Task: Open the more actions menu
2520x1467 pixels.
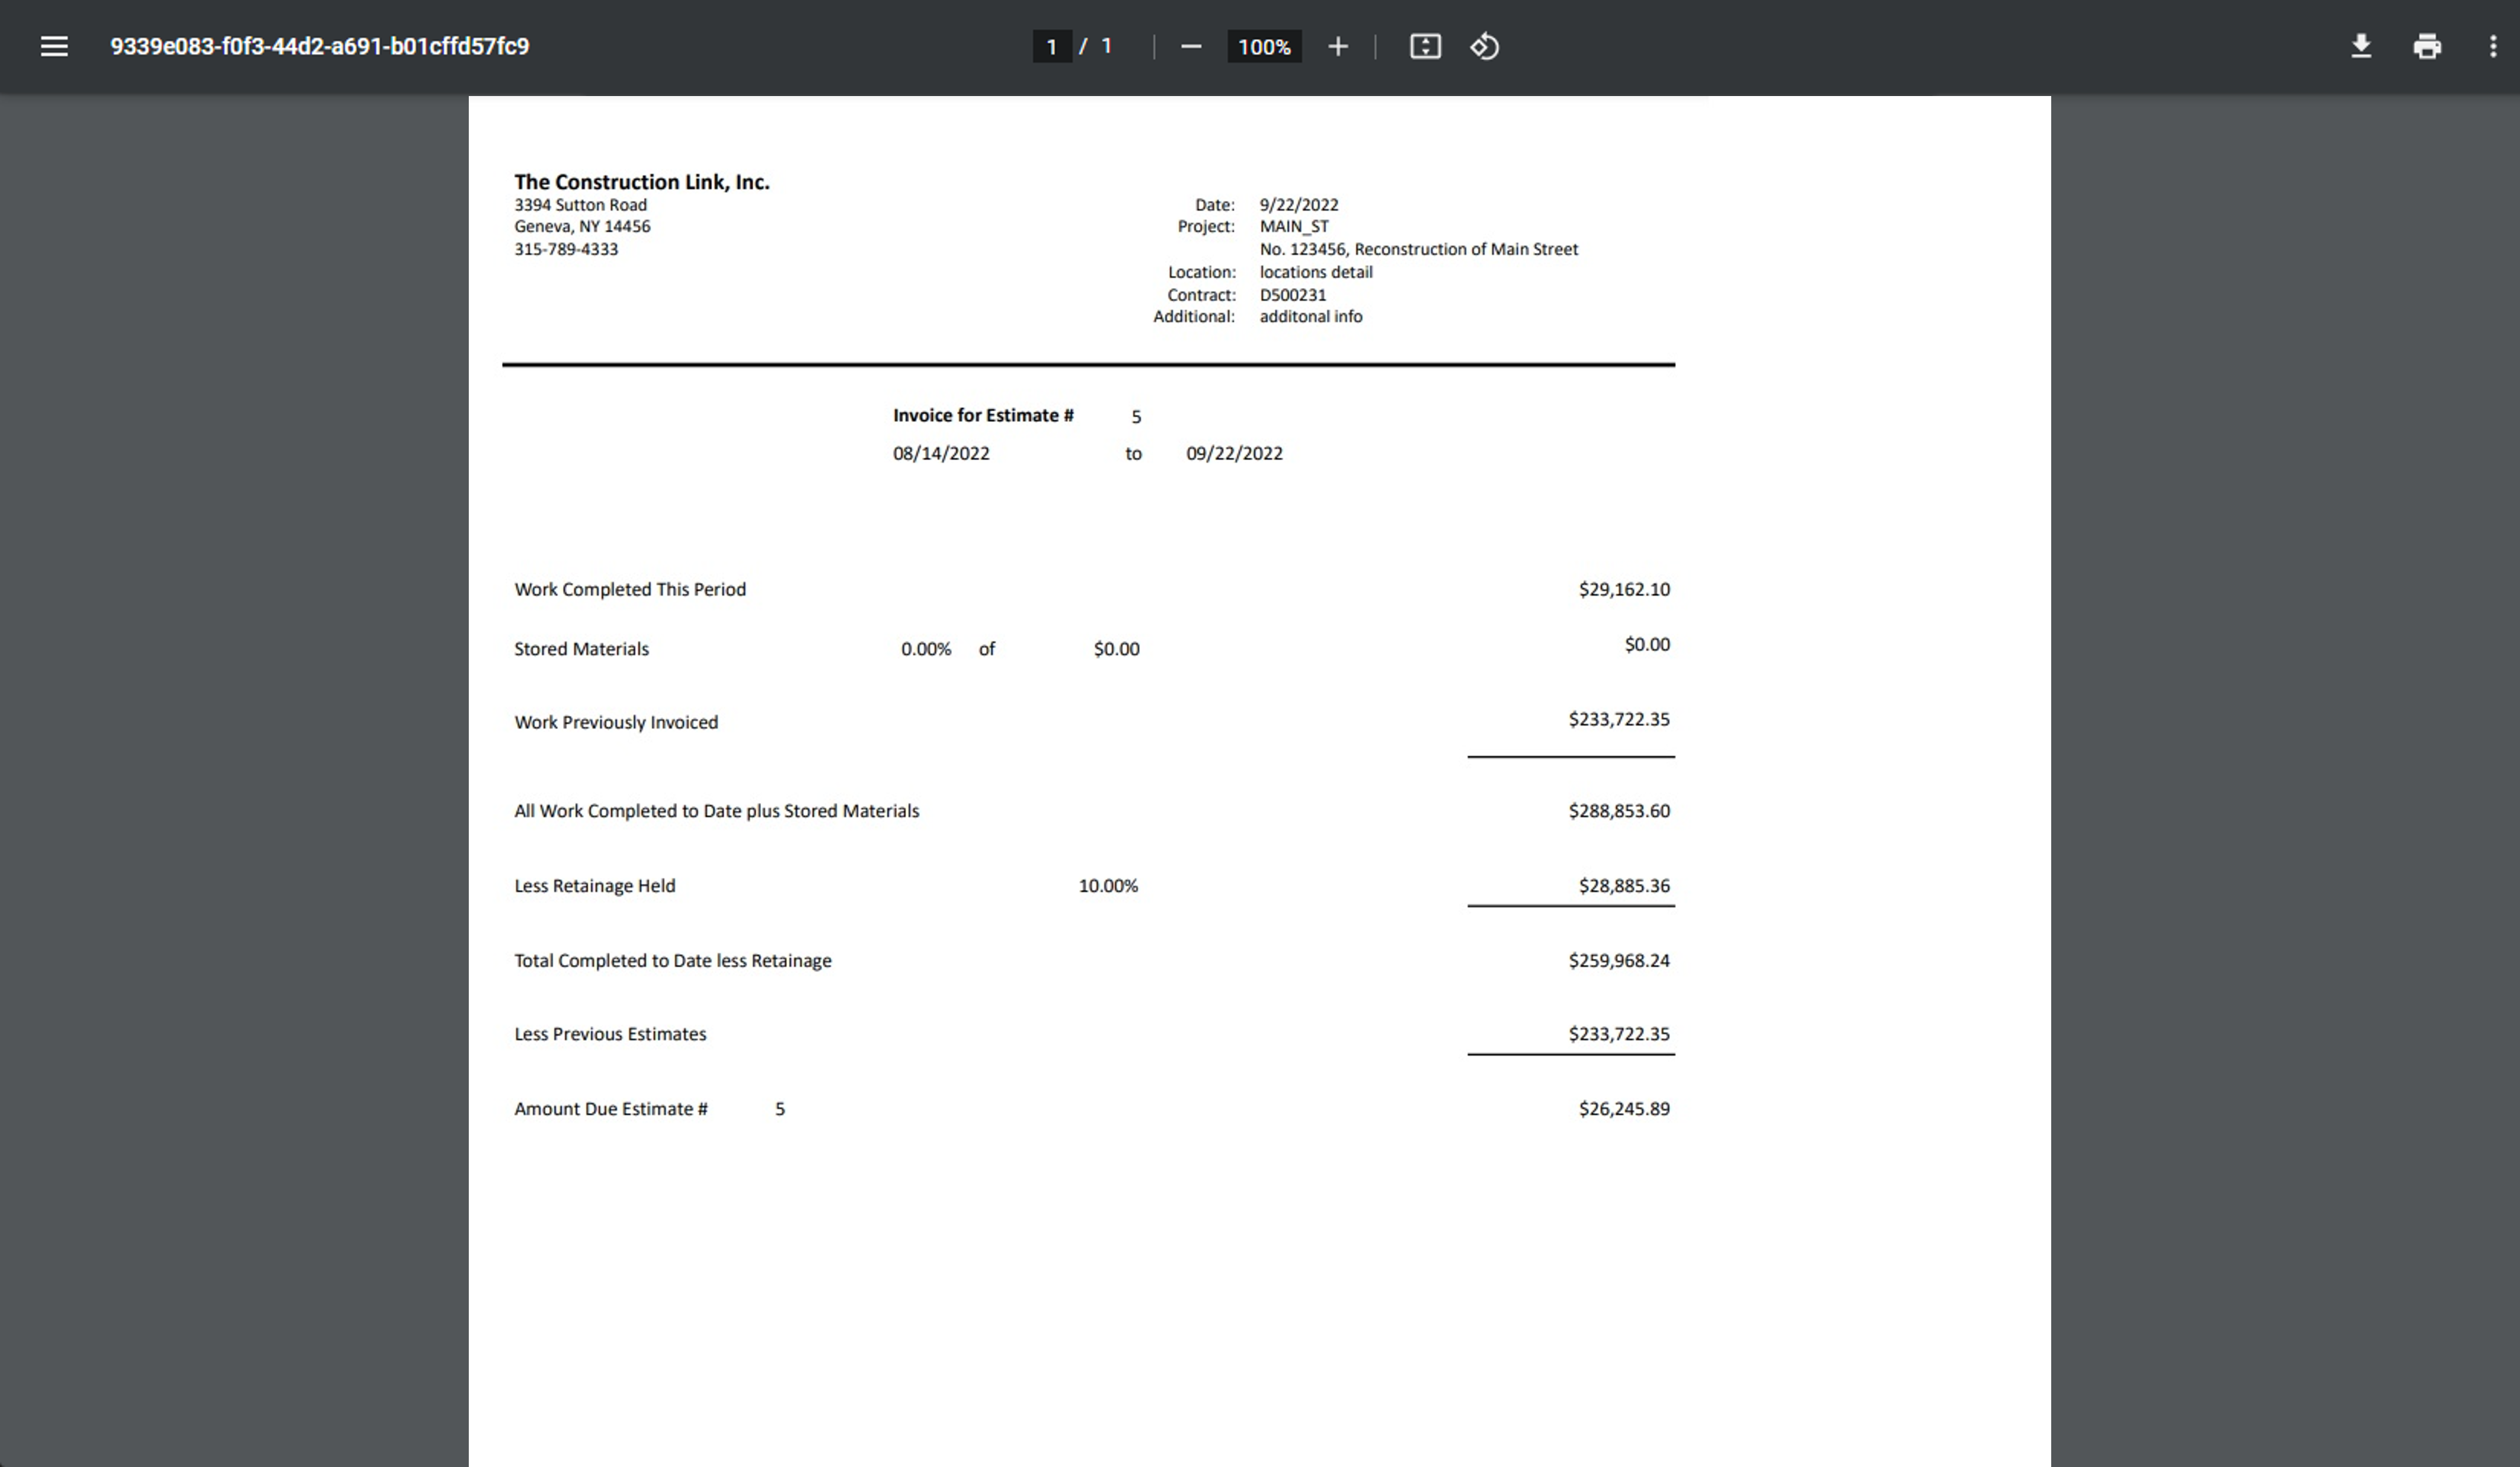Action: coord(2492,46)
